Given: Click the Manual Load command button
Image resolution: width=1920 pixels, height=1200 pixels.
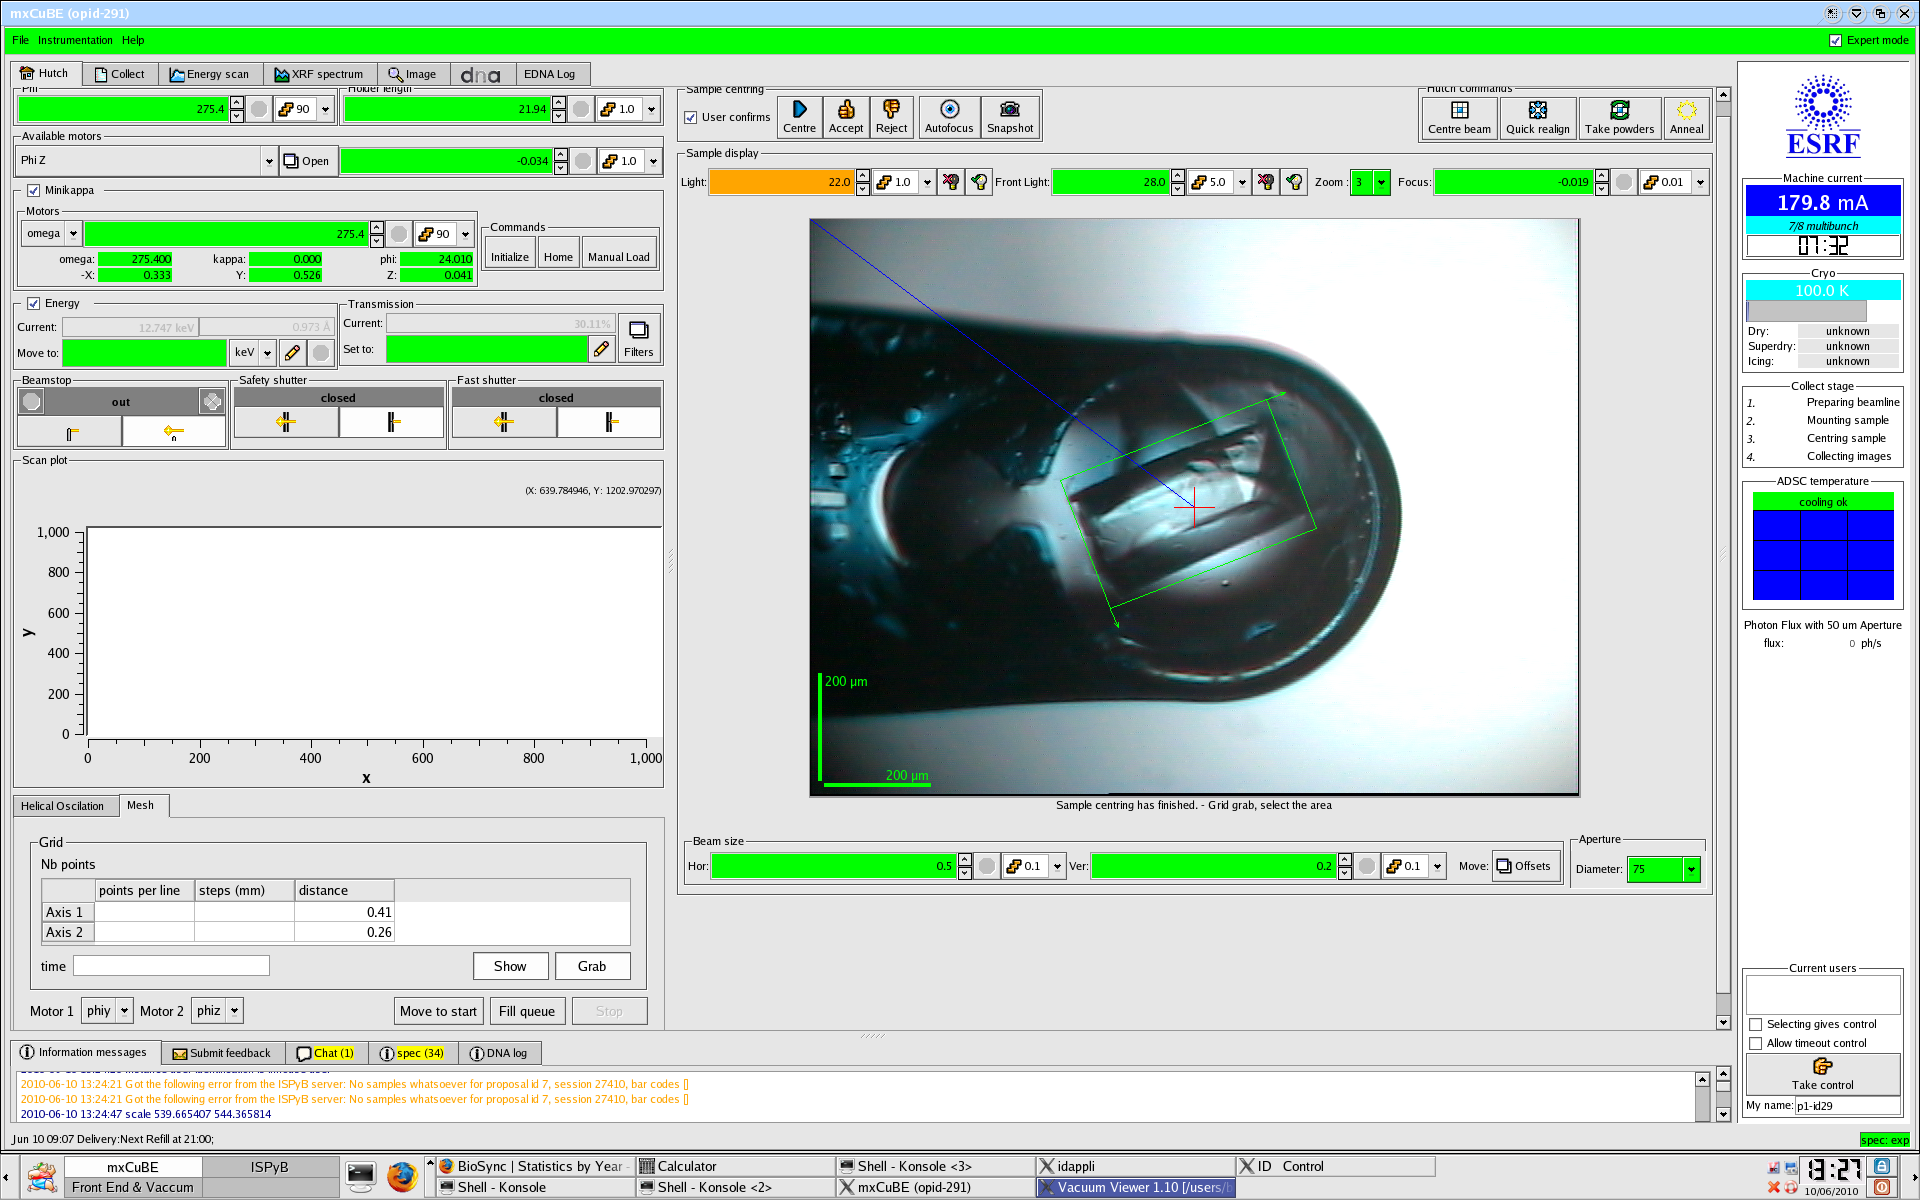Looking at the screenshot, I should point(619,256).
